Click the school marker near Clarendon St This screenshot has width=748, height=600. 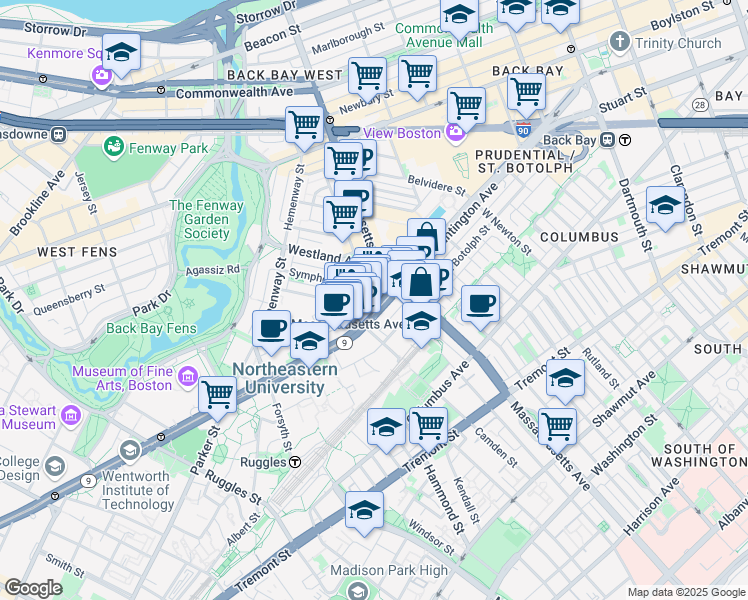[665, 206]
